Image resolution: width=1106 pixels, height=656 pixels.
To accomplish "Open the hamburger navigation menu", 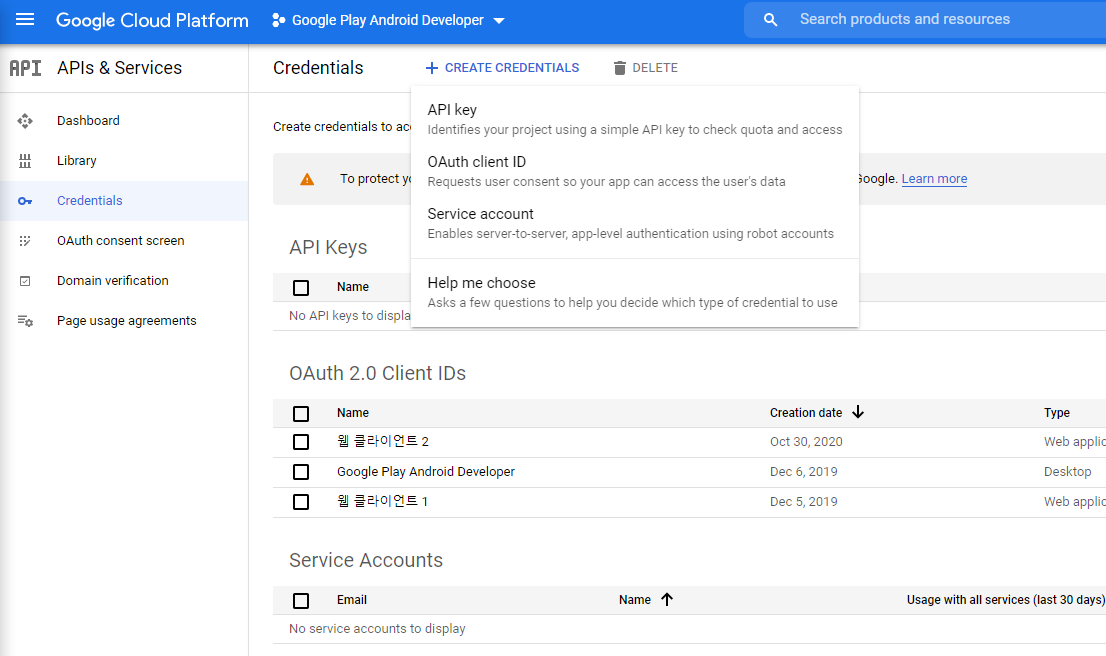I will [x=25, y=20].
